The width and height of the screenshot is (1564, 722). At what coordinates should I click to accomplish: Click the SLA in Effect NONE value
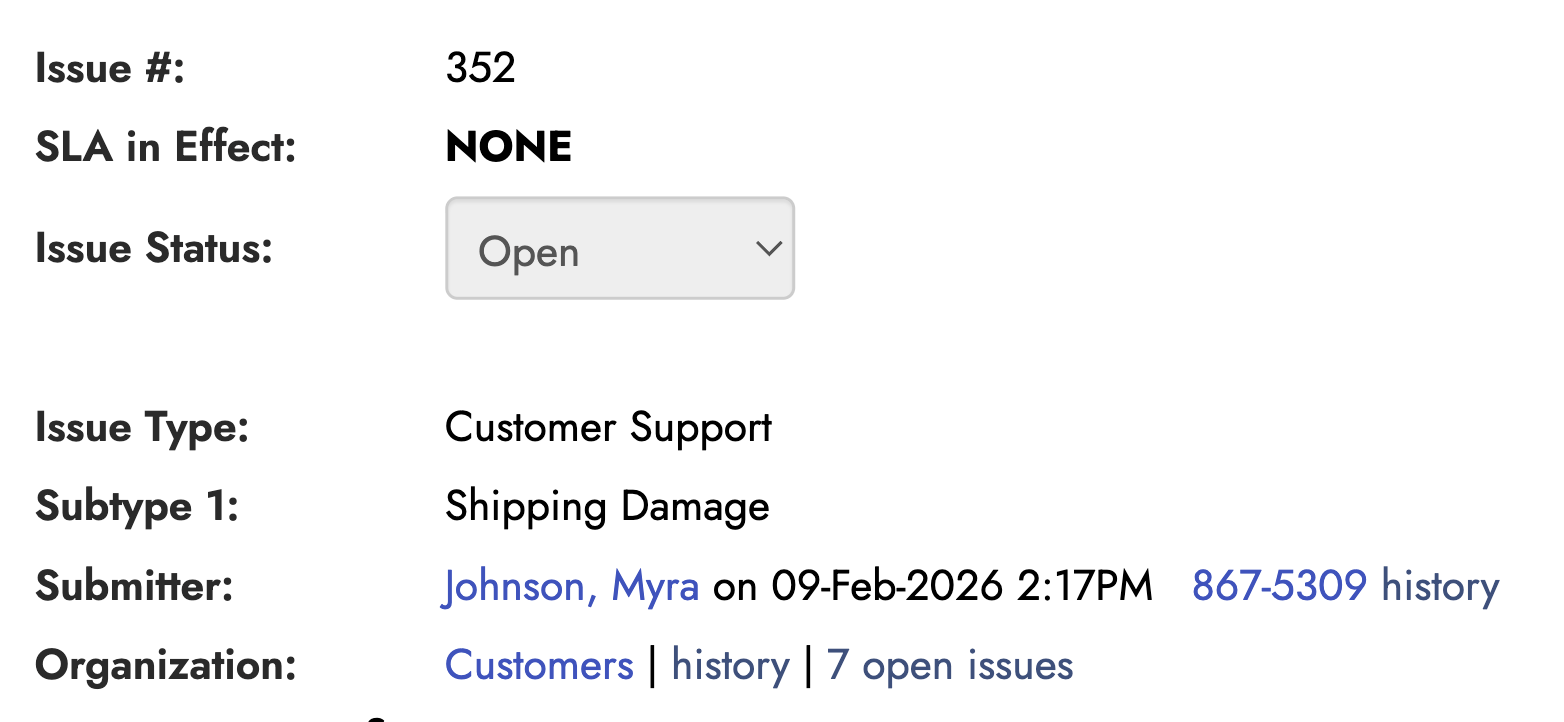point(508,146)
